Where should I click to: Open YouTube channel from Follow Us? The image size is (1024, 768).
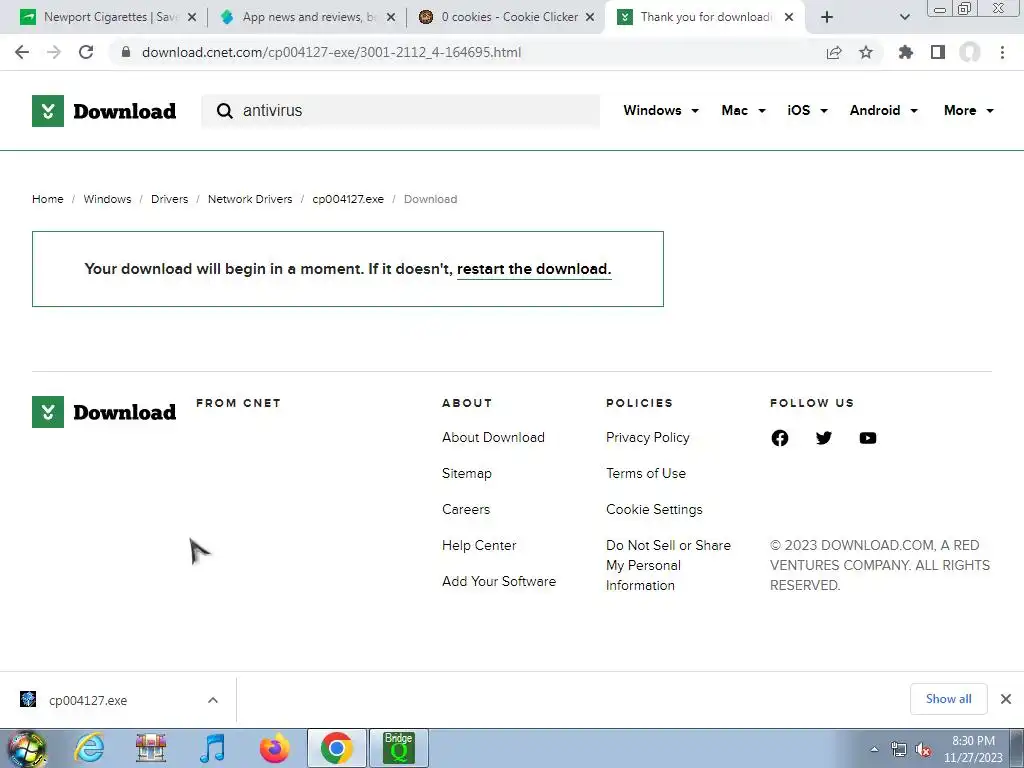coord(868,438)
